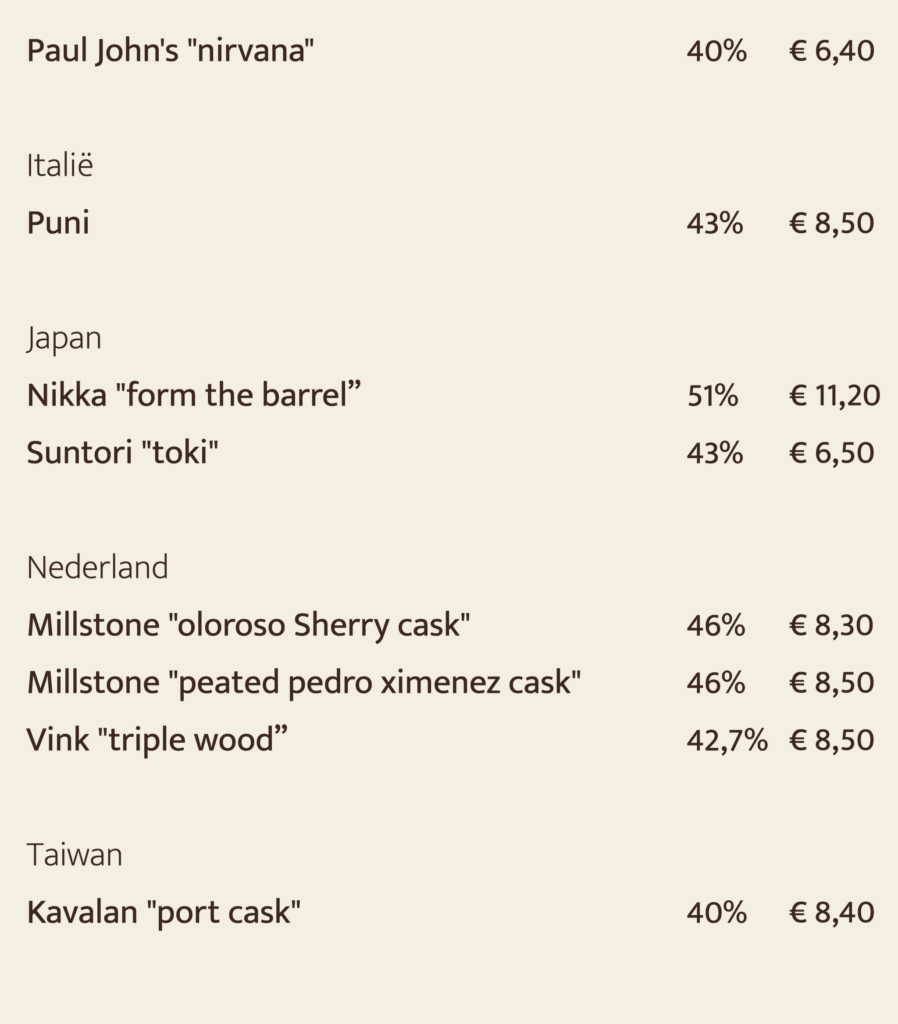
Task: Click the Nederland section heading
Action: [97, 567]
